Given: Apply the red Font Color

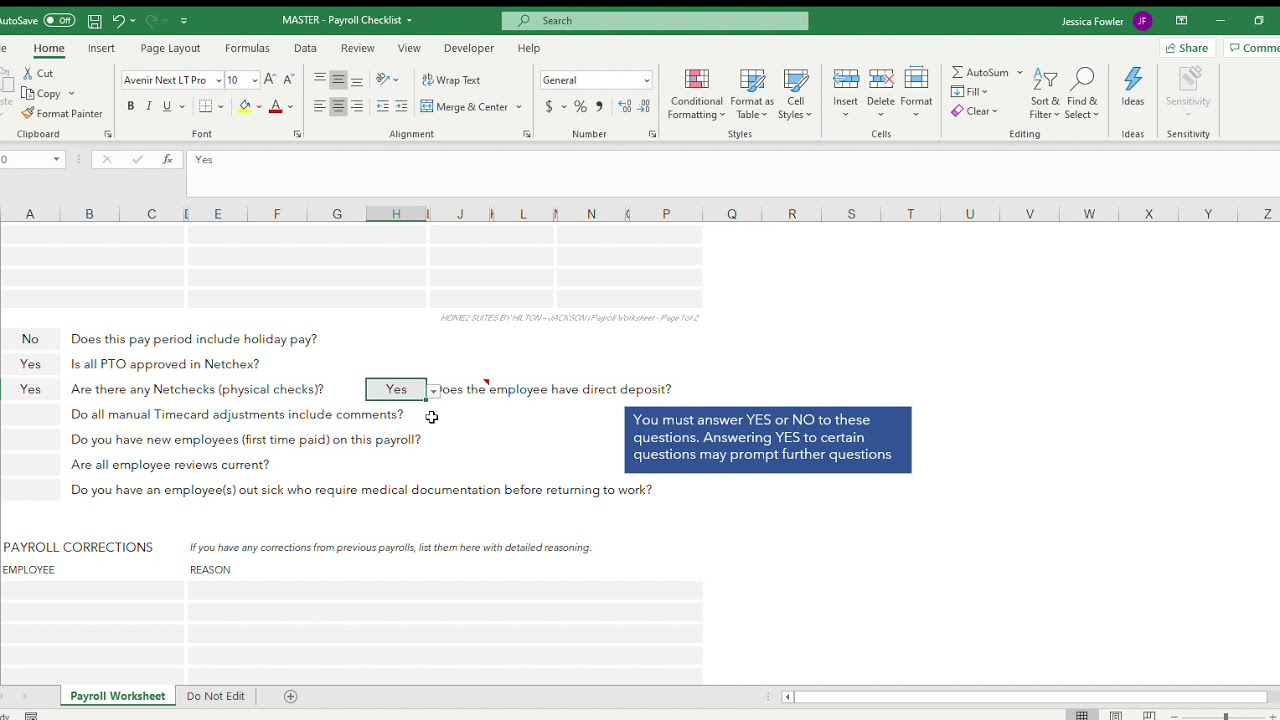Looking at the screenshot, I should click(x=276, y=106).
